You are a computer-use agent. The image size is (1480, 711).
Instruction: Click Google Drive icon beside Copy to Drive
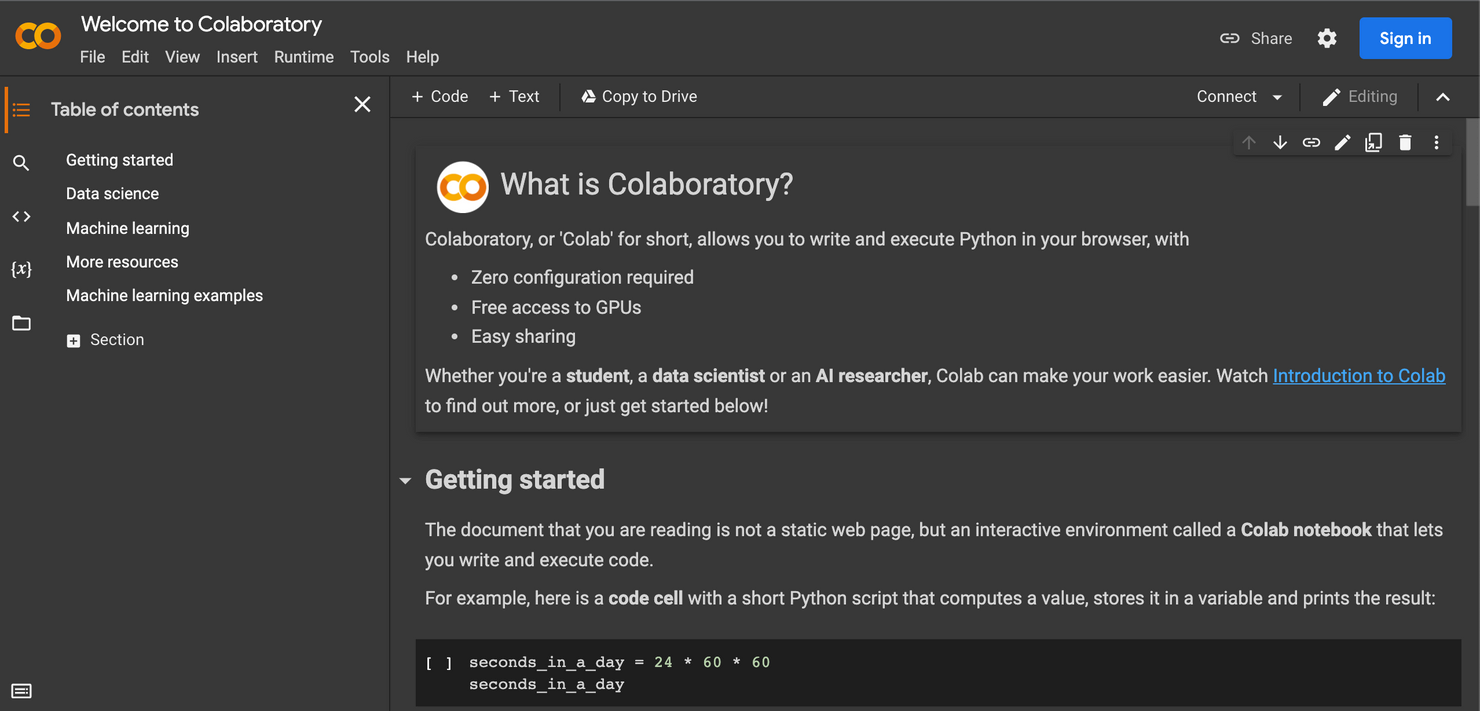point(589,96)
